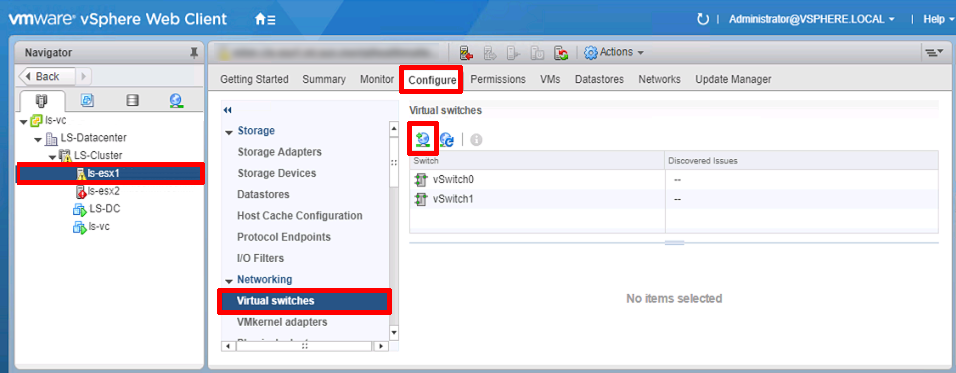
Task: Open Storage Devices settings
Action: coord(277,173)
